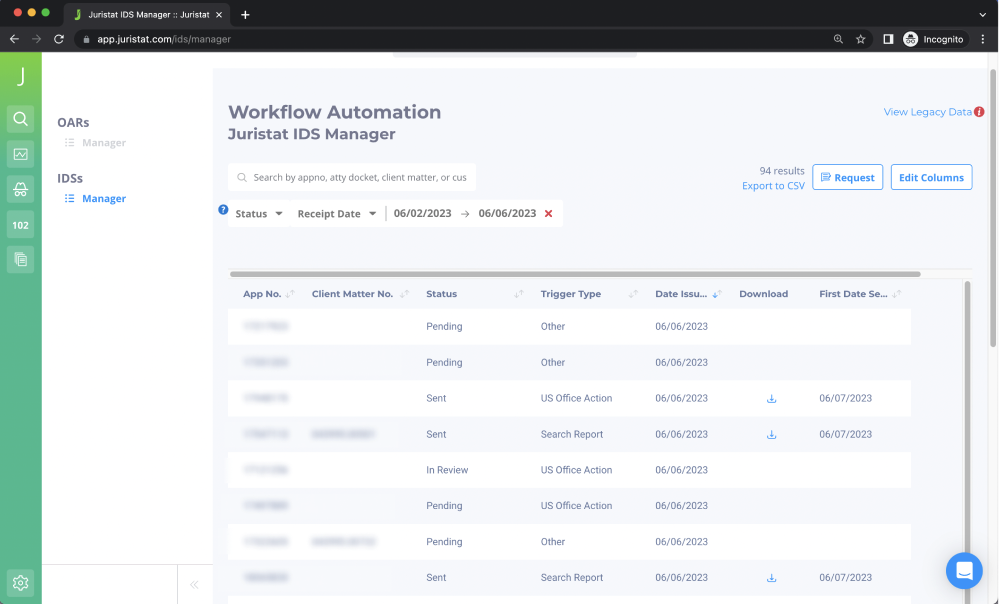Select the Juristat IDS Manager browser tab
The width and height of the screenshot is (999, 604).
(x=148, y=15)
